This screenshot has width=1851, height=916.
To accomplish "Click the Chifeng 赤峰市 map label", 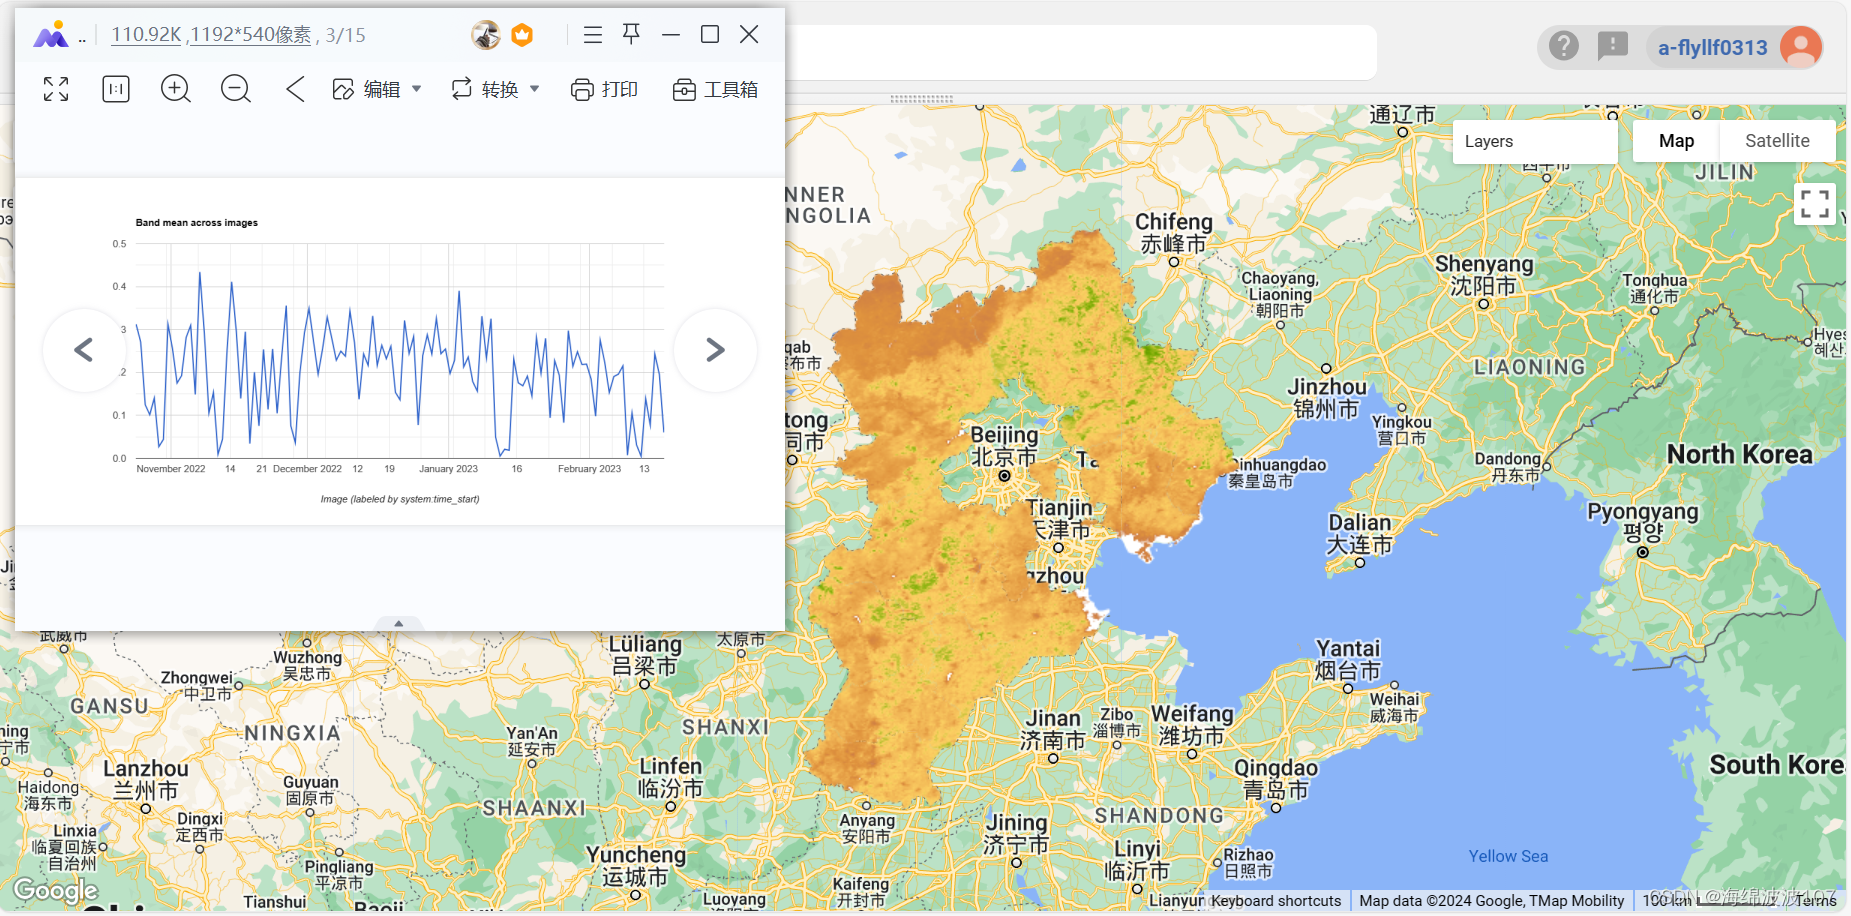I will click(x=1174, y=233).
